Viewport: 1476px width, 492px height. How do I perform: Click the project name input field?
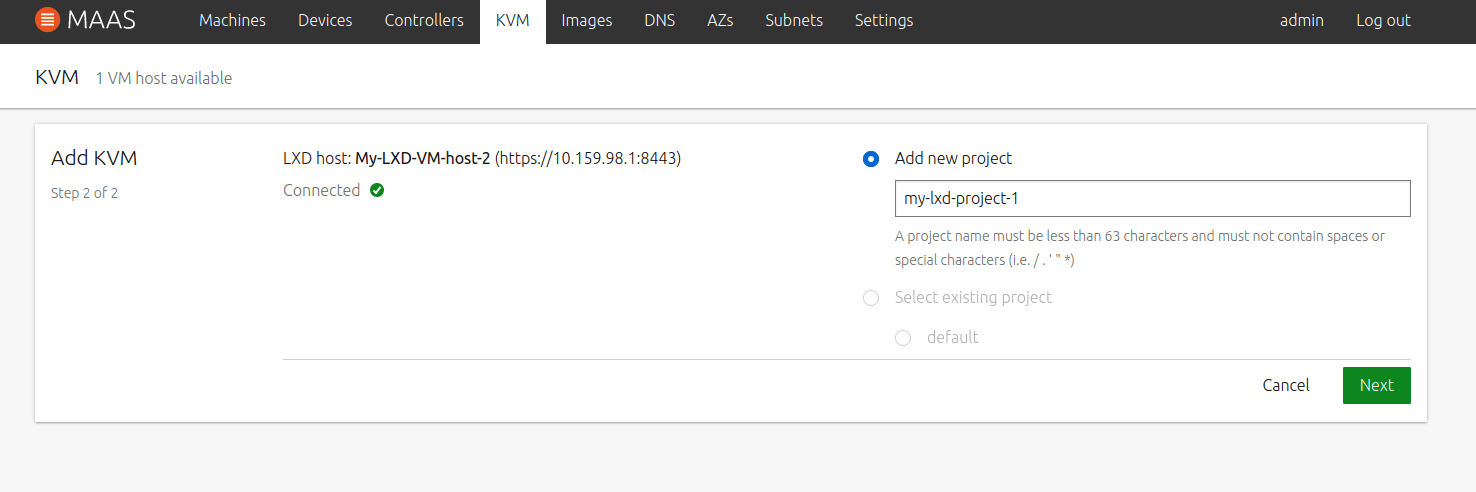[x=1152, y=198]
